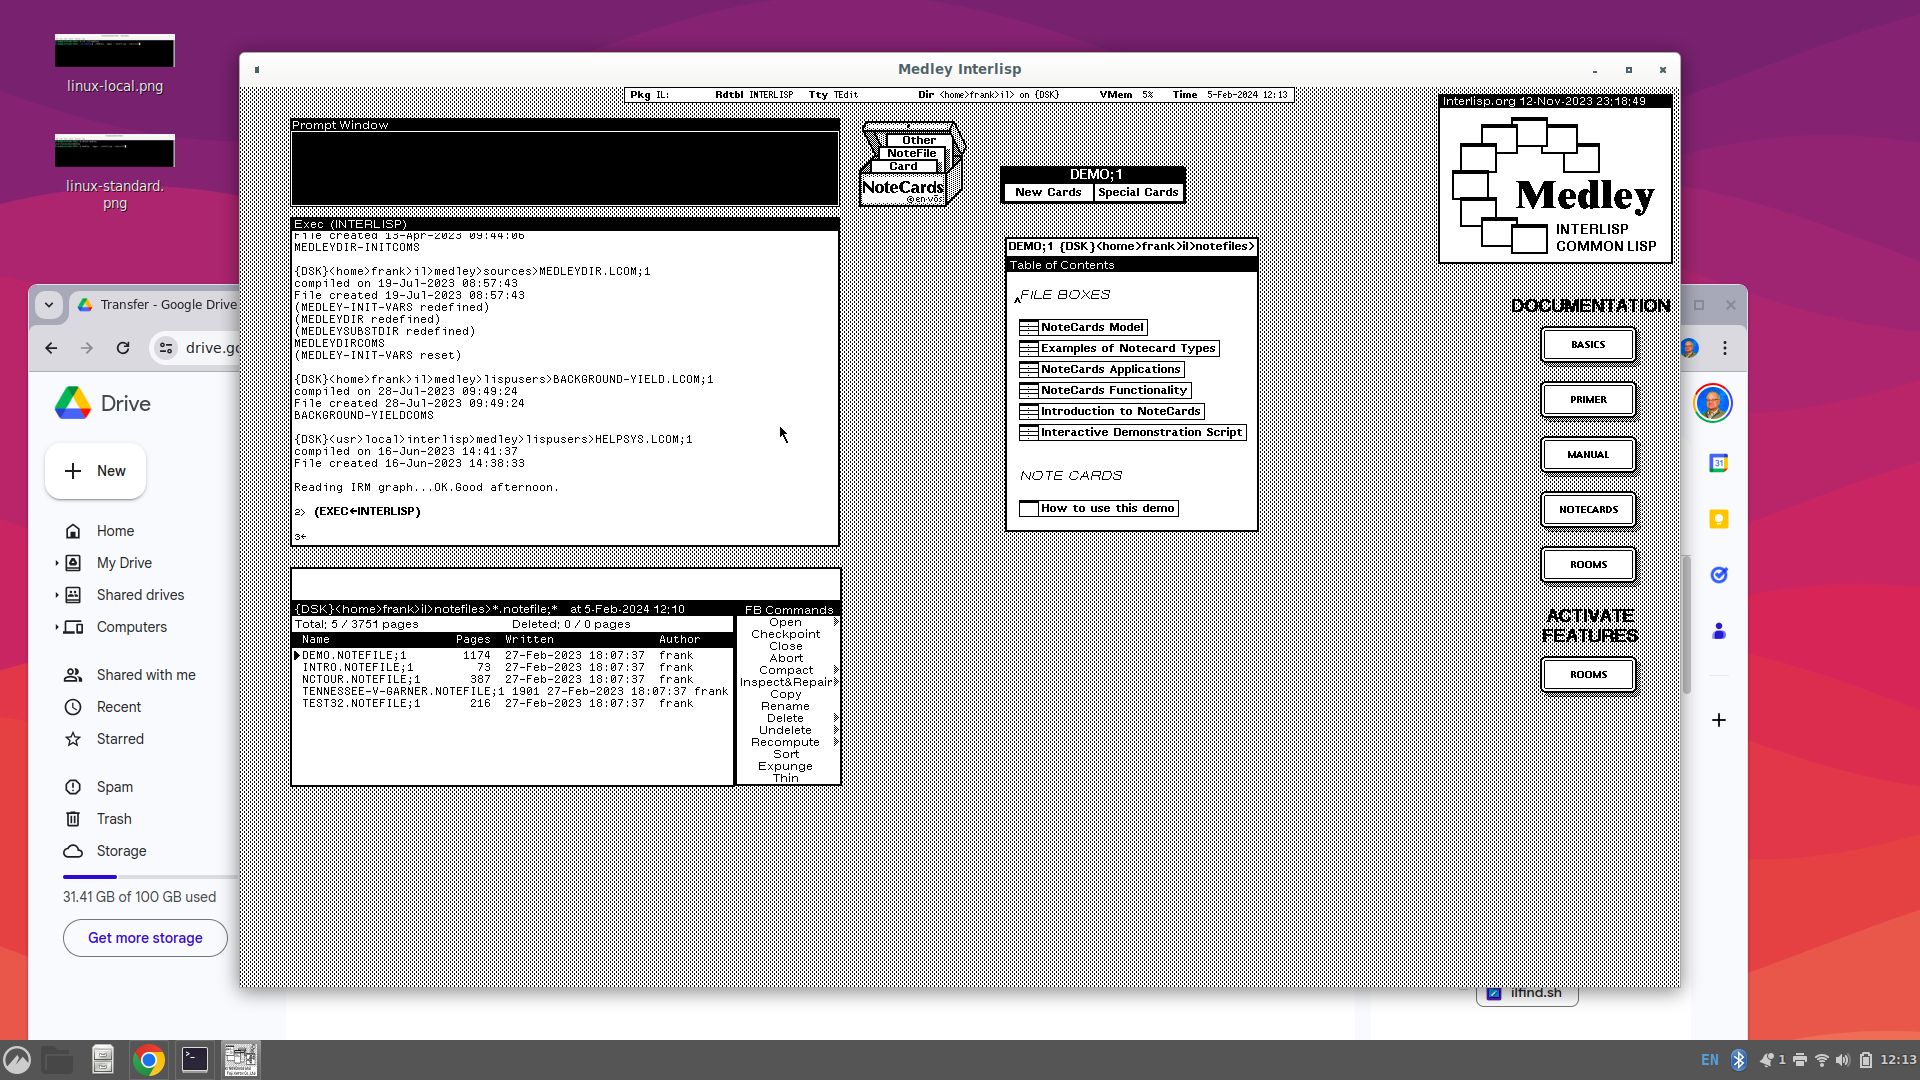Click the Wi-Fi tray icon
1920x1080 pixels.
pos(1821,1060)
